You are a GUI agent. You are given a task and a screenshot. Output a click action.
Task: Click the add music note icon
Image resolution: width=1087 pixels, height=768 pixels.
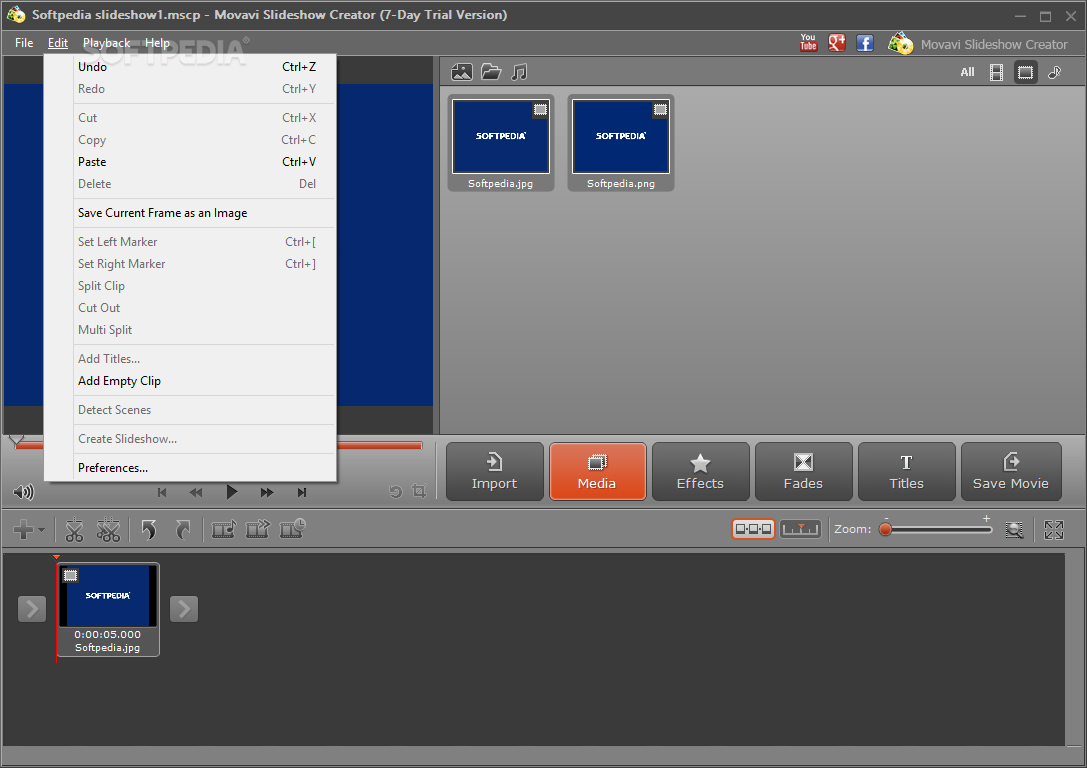pyautogui.click(x=519, y=72)
